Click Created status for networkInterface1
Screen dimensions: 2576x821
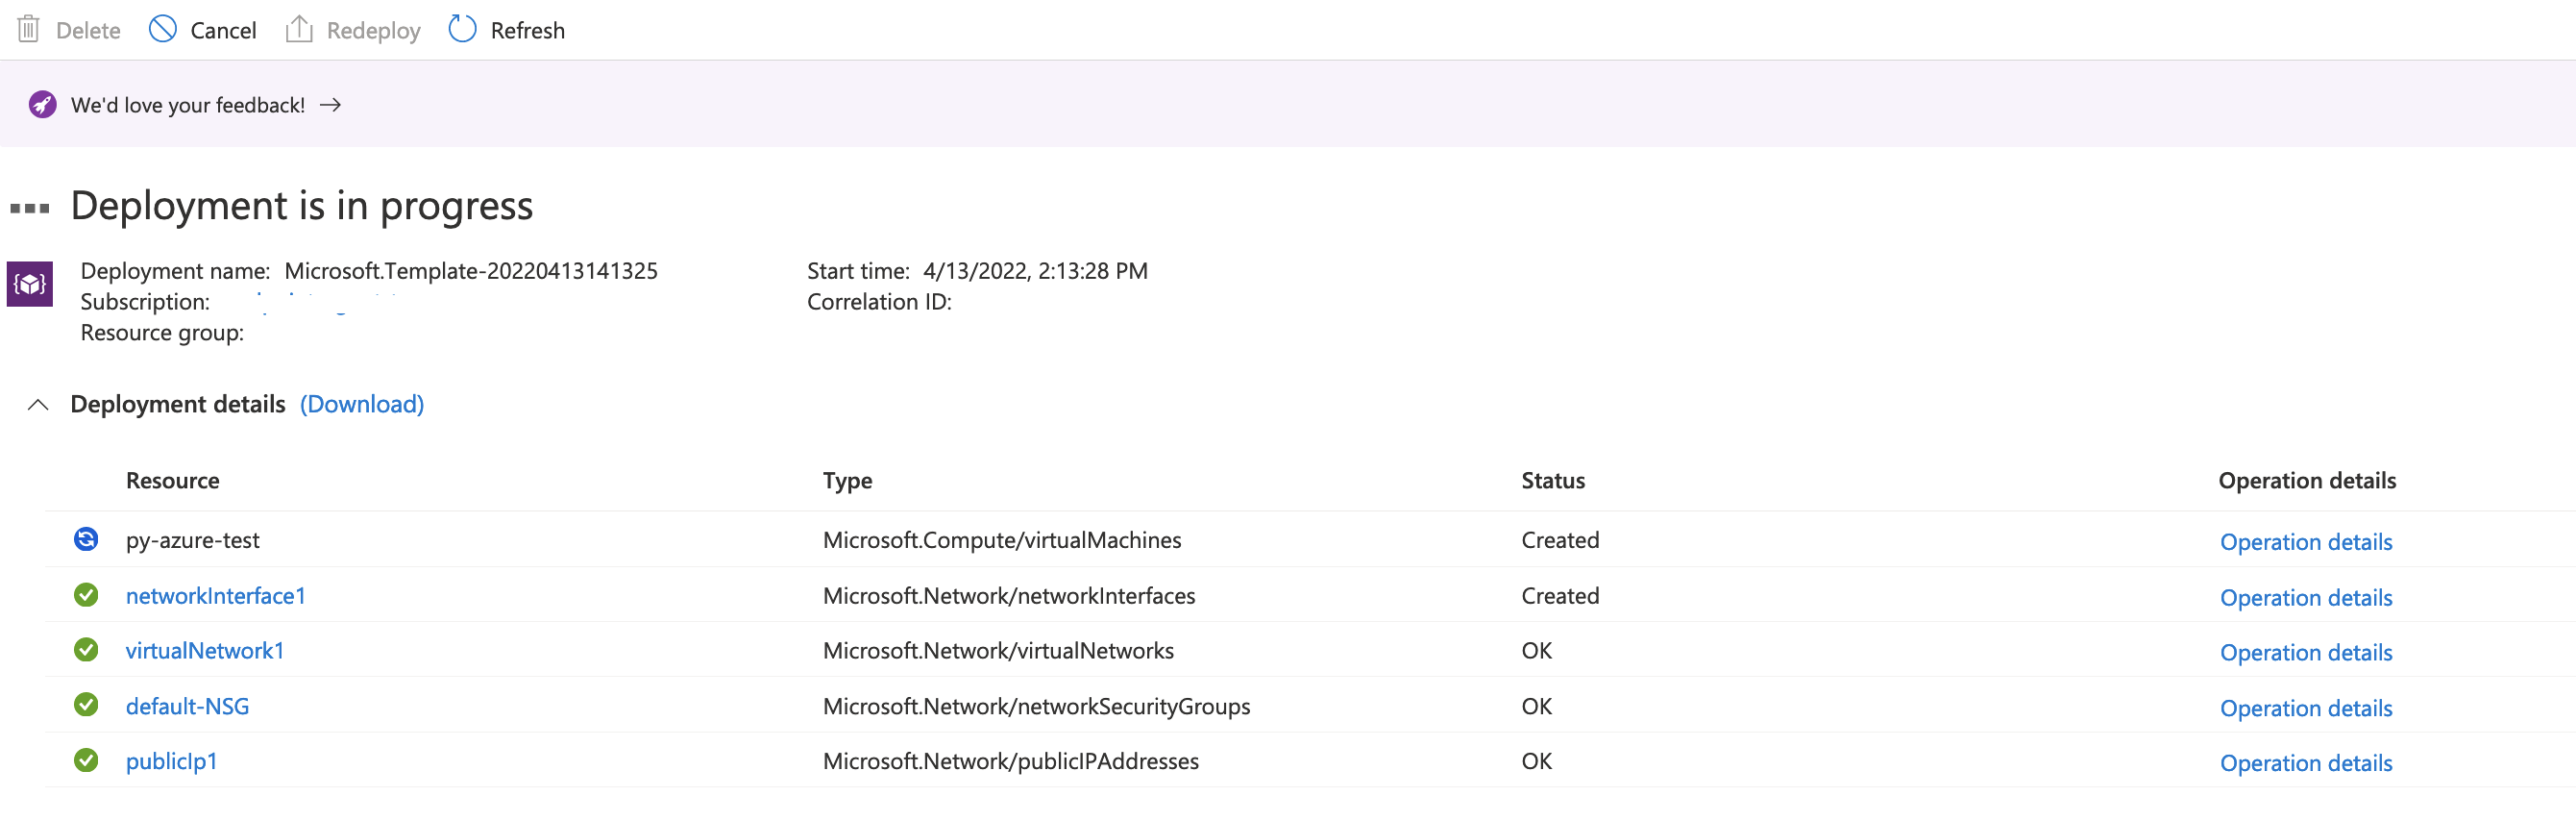point(1560,596)
